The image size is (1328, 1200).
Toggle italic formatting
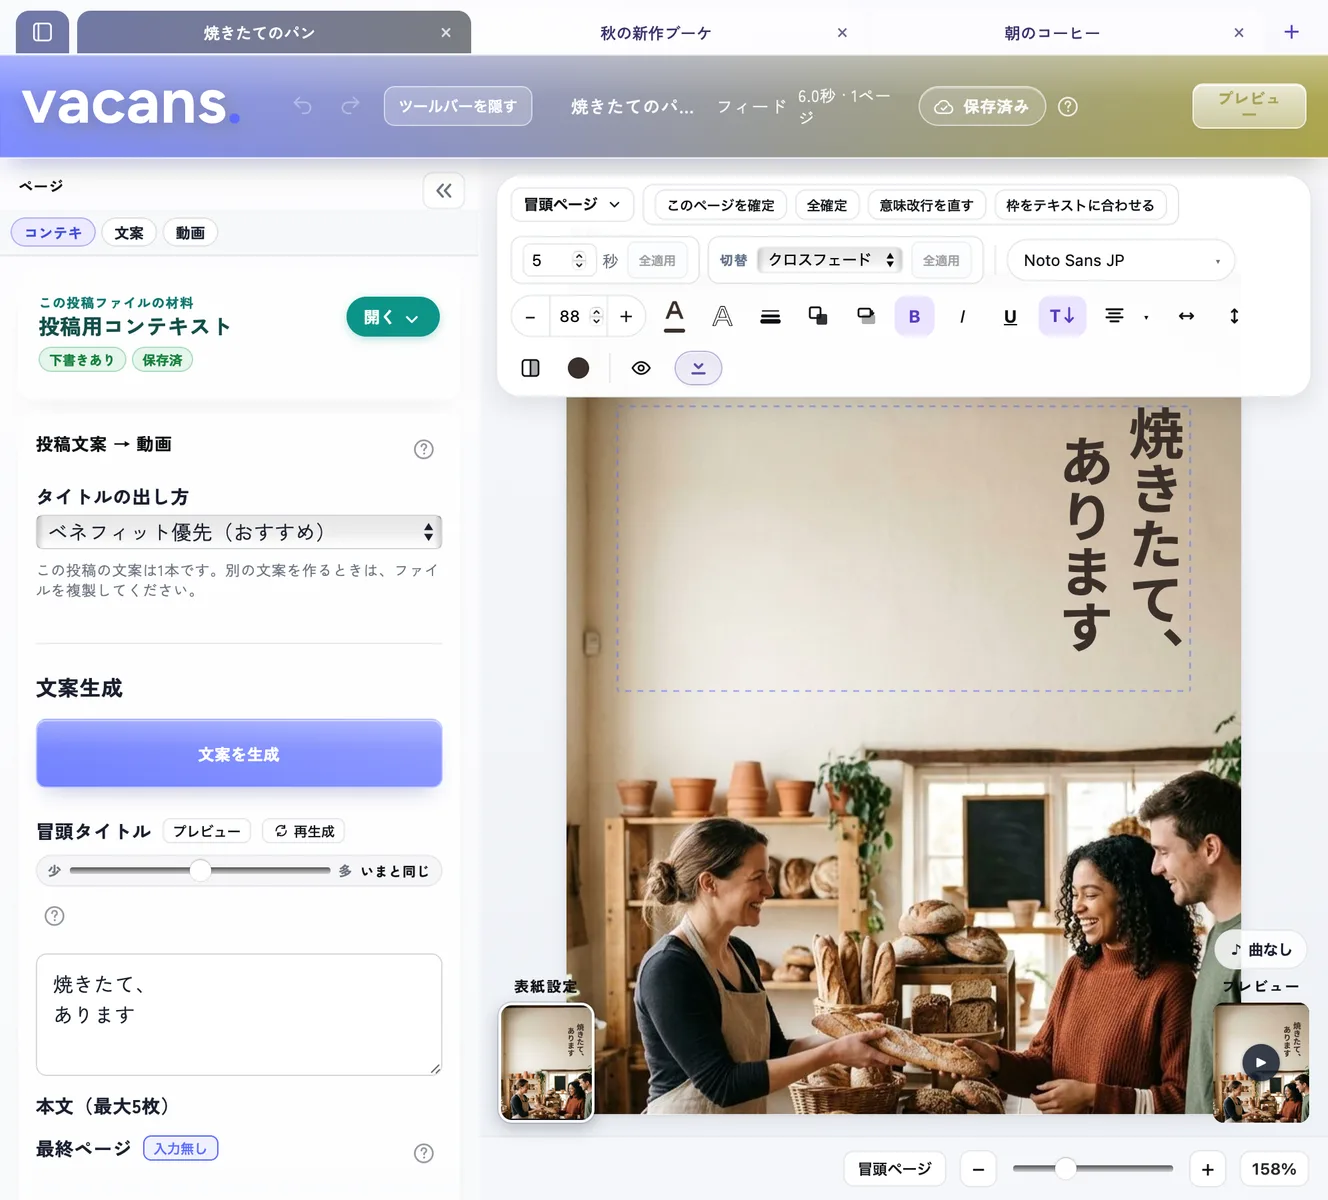[962, 316]
